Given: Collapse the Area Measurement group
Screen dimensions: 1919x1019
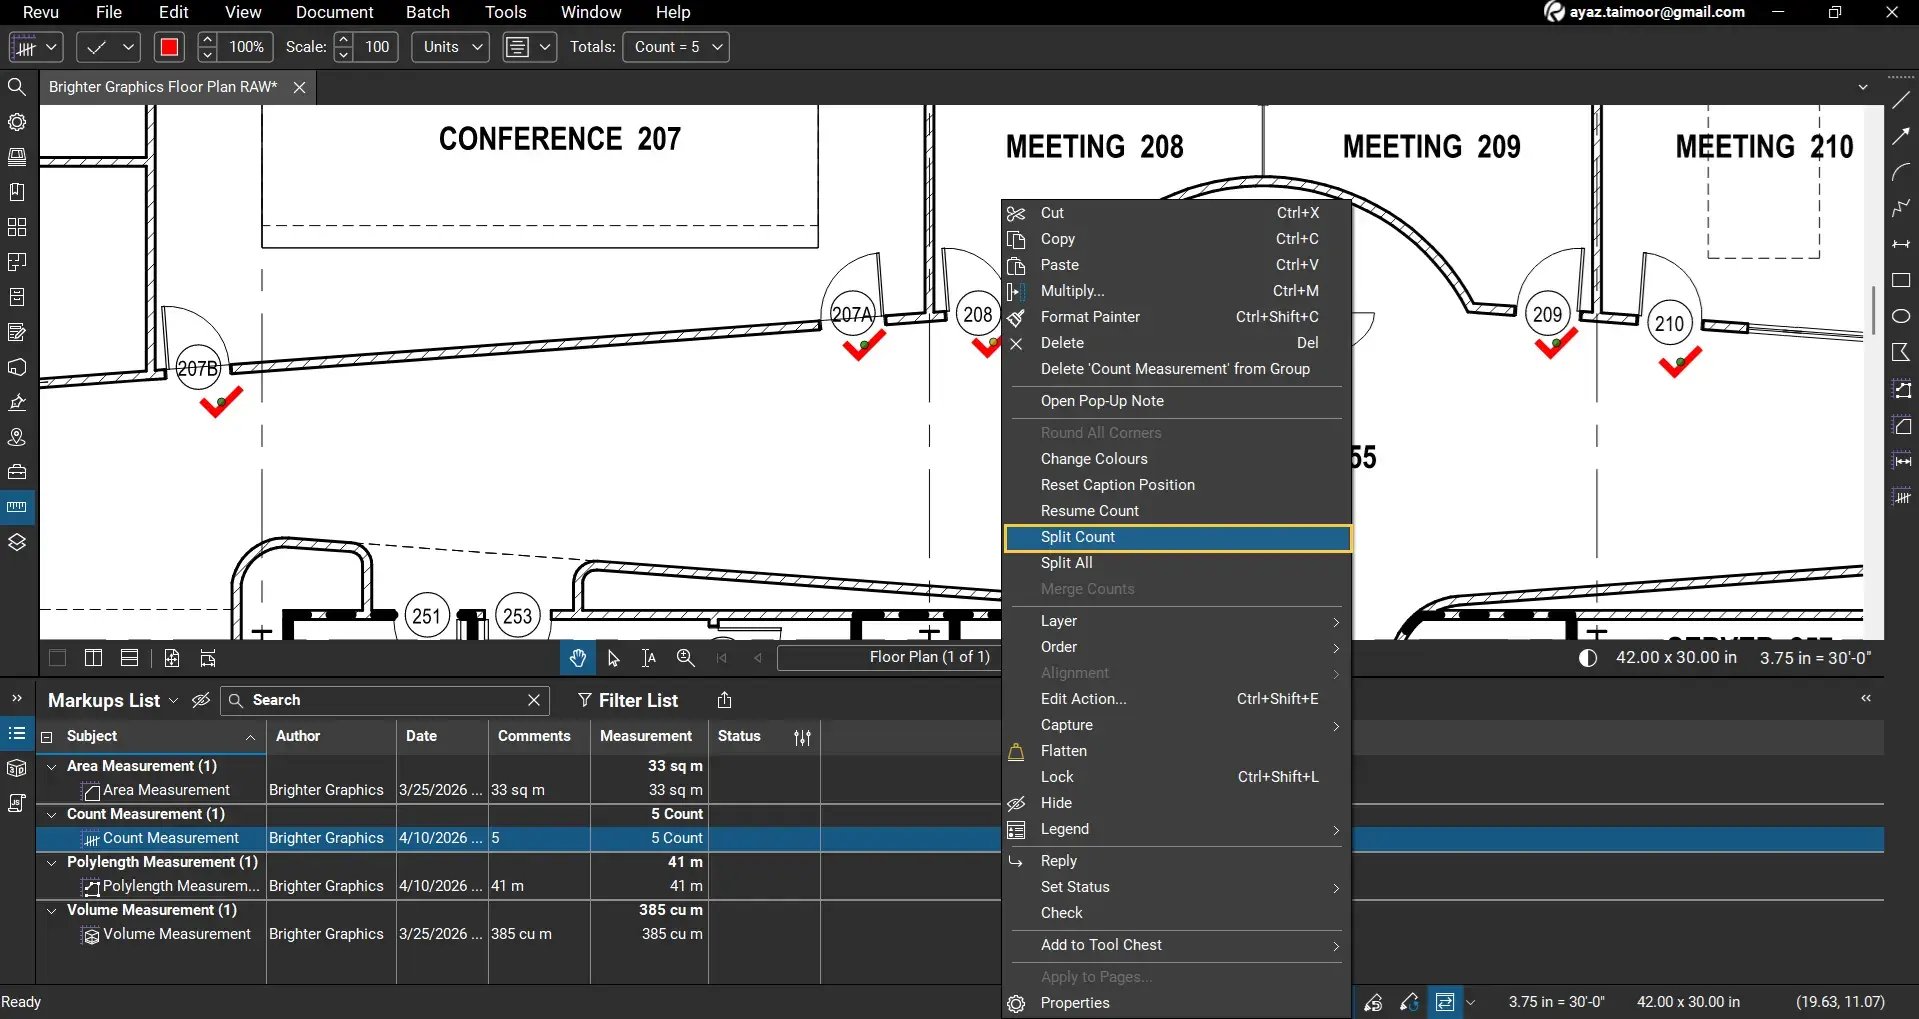Looking at the screenshot, I should click(52, 766).
